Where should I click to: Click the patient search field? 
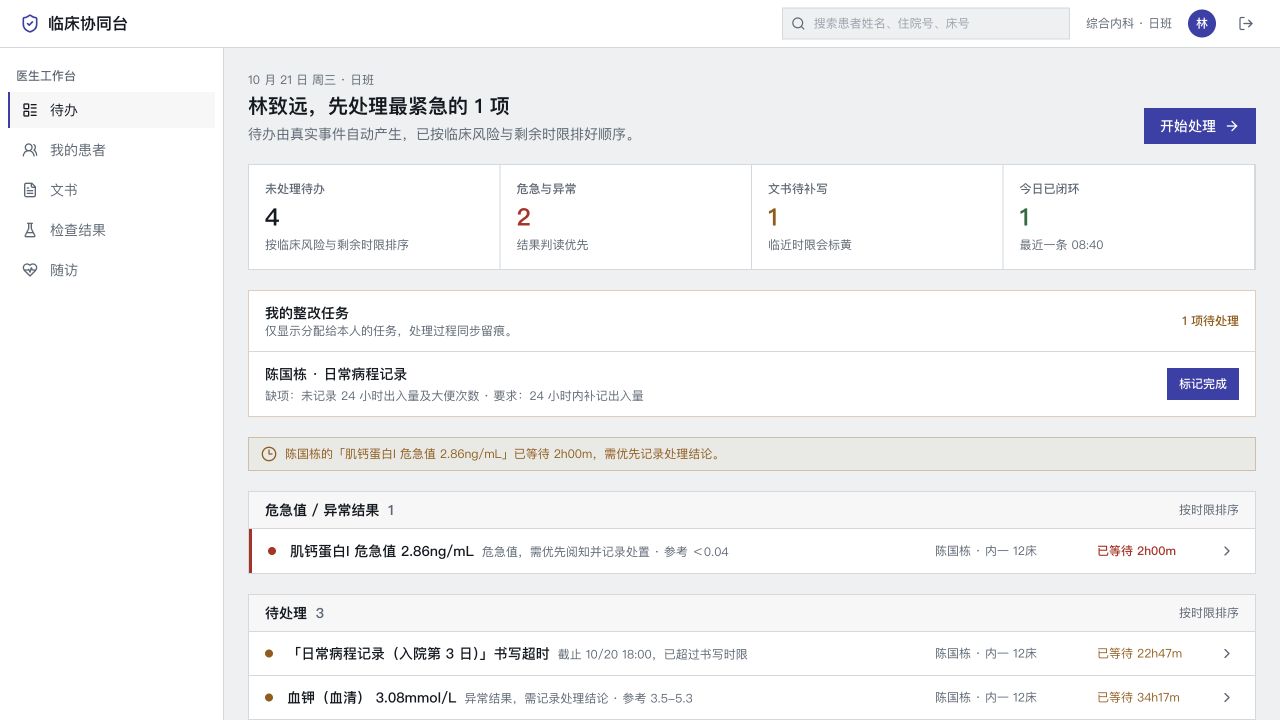point(926,23)
